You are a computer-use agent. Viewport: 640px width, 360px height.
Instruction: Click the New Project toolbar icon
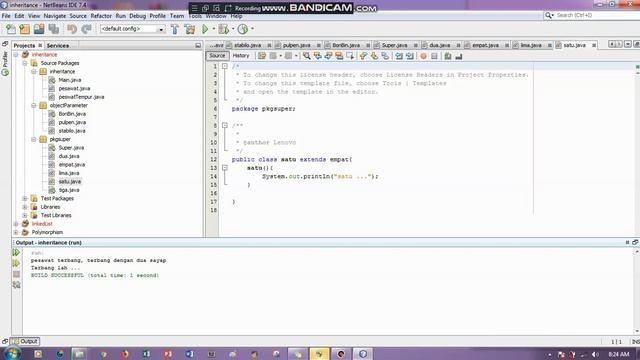coord(24,29)
